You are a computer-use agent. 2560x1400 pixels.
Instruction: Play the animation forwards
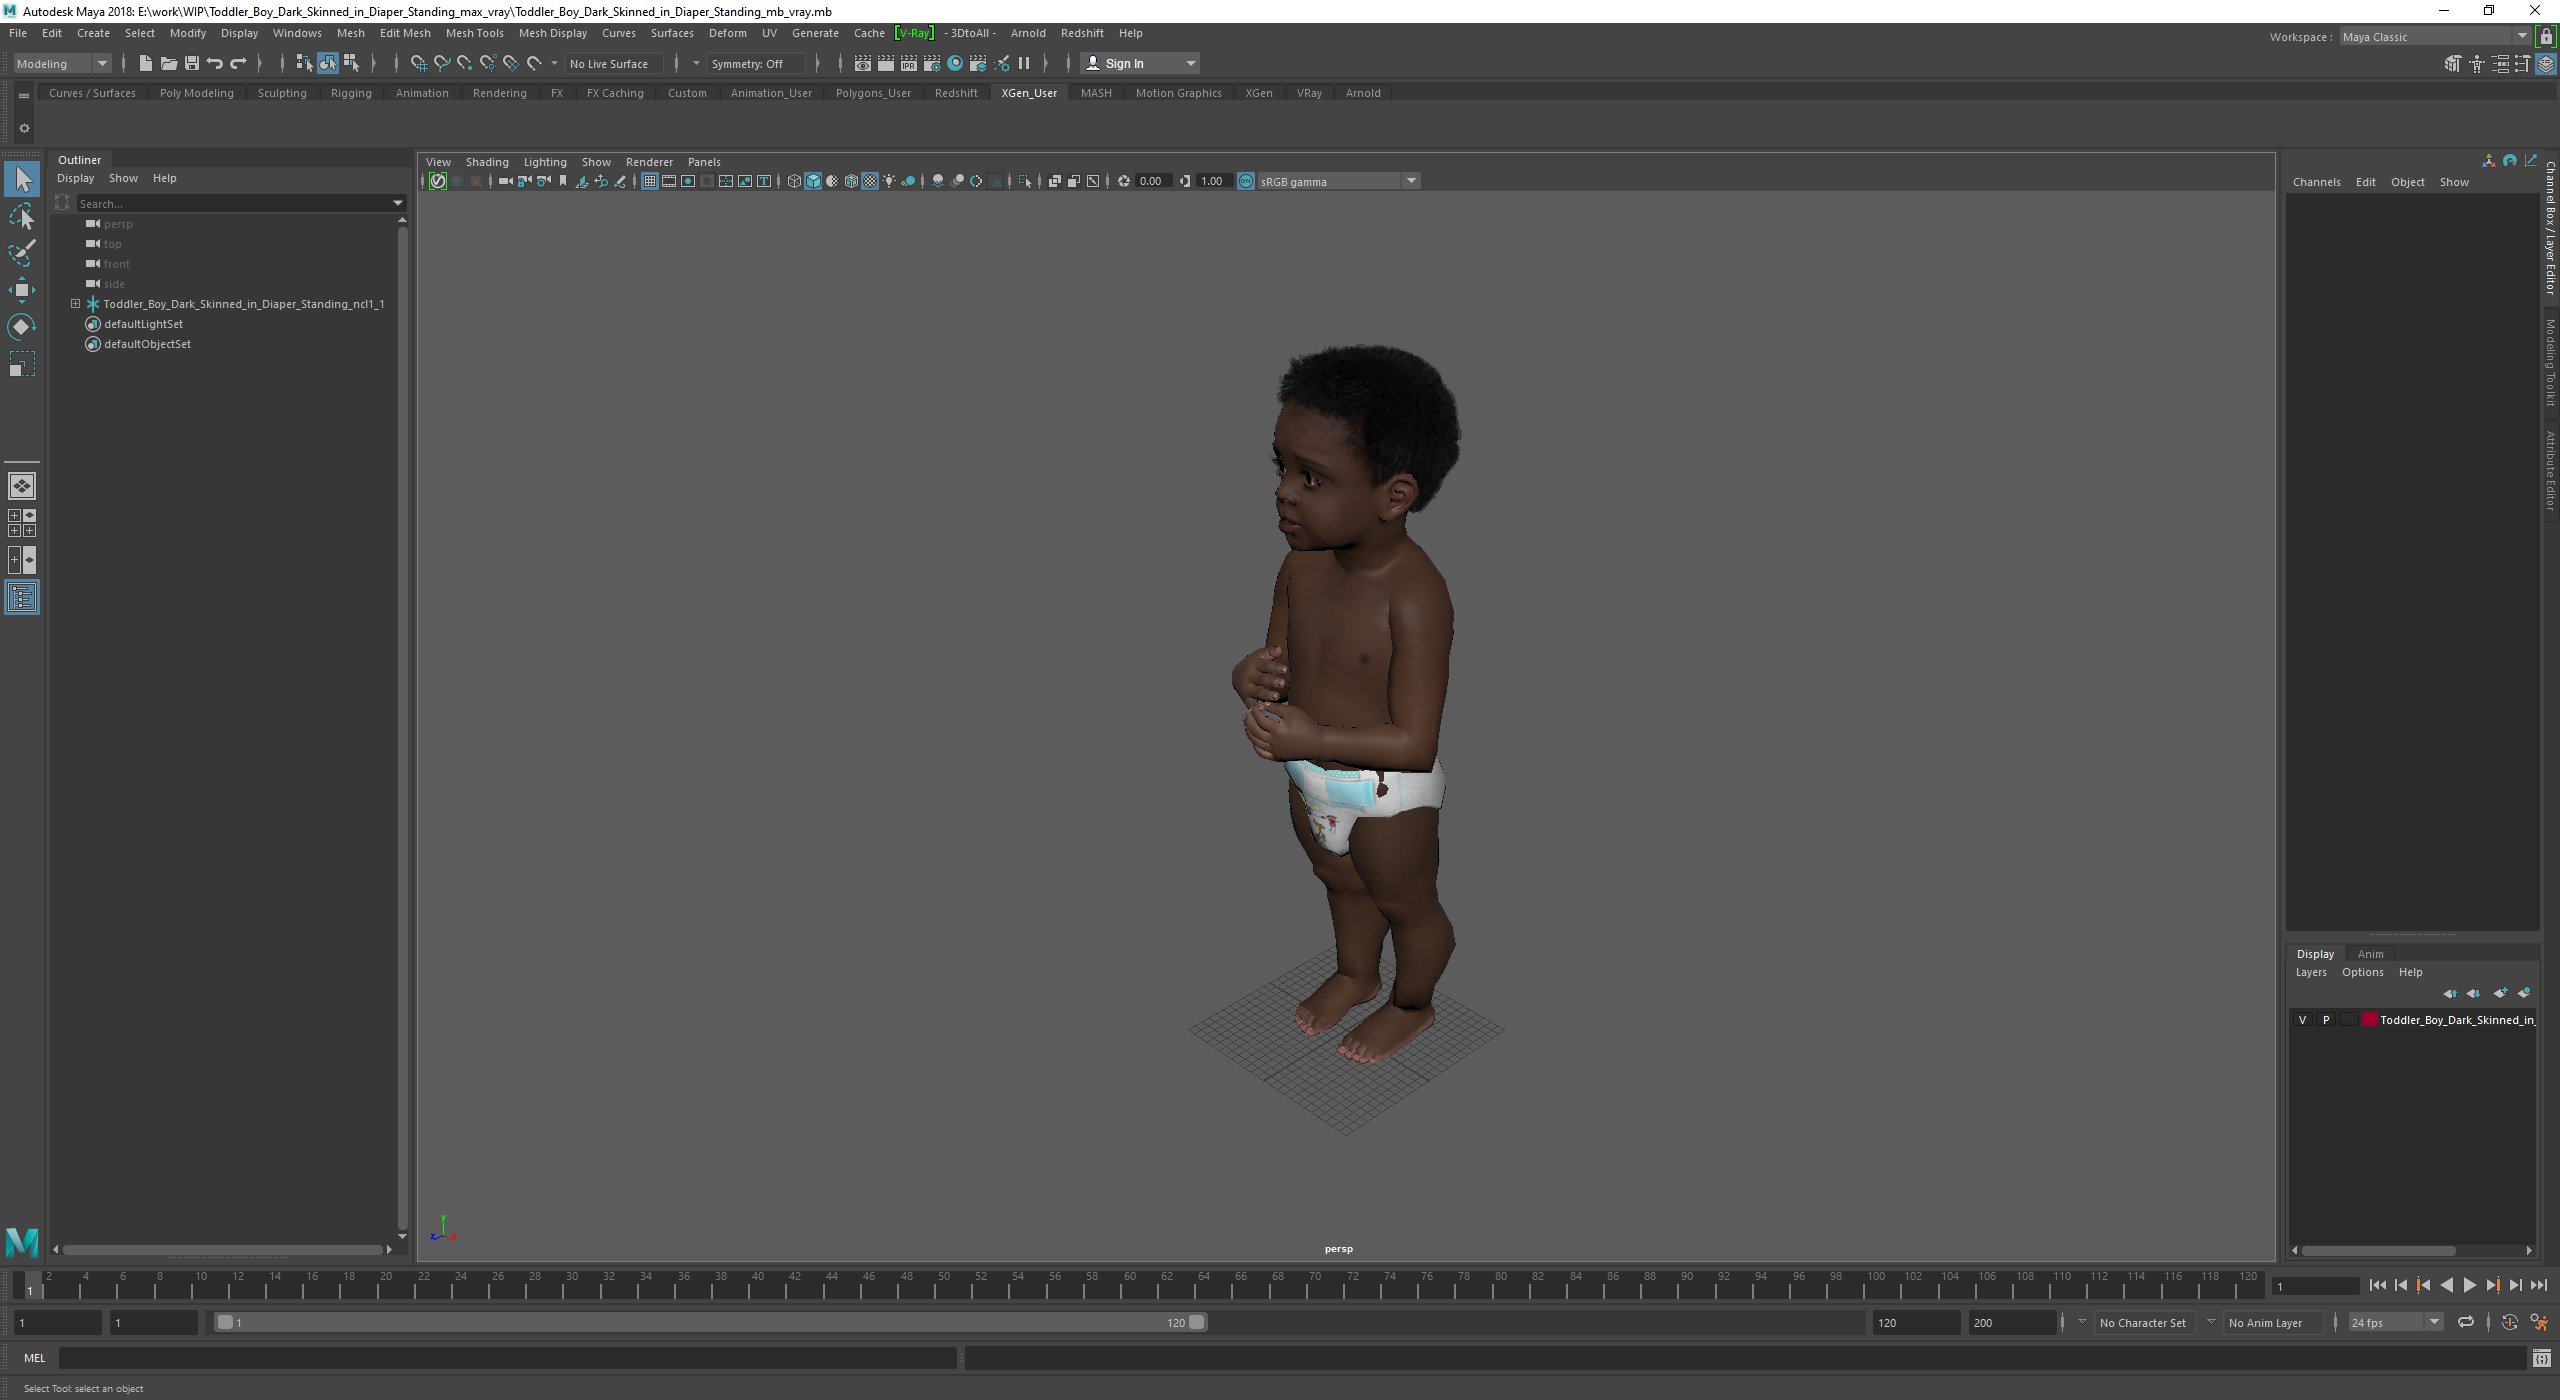[2469, 1285]
